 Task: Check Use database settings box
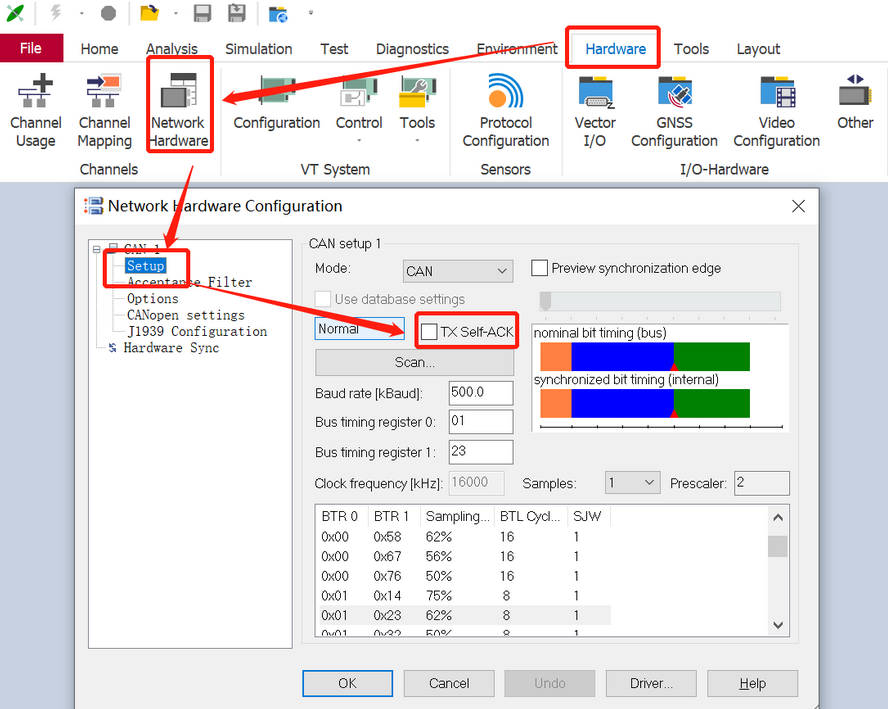pos(323,299)
